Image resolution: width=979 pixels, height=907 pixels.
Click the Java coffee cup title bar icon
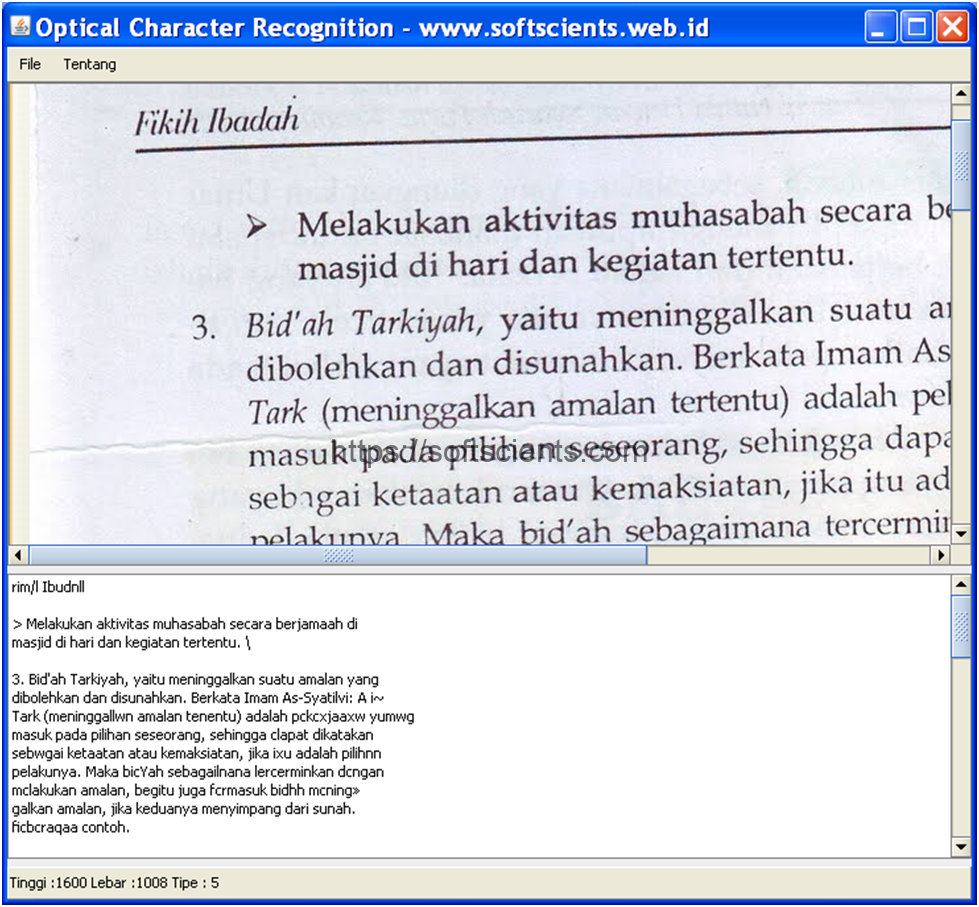click(19, 27)
